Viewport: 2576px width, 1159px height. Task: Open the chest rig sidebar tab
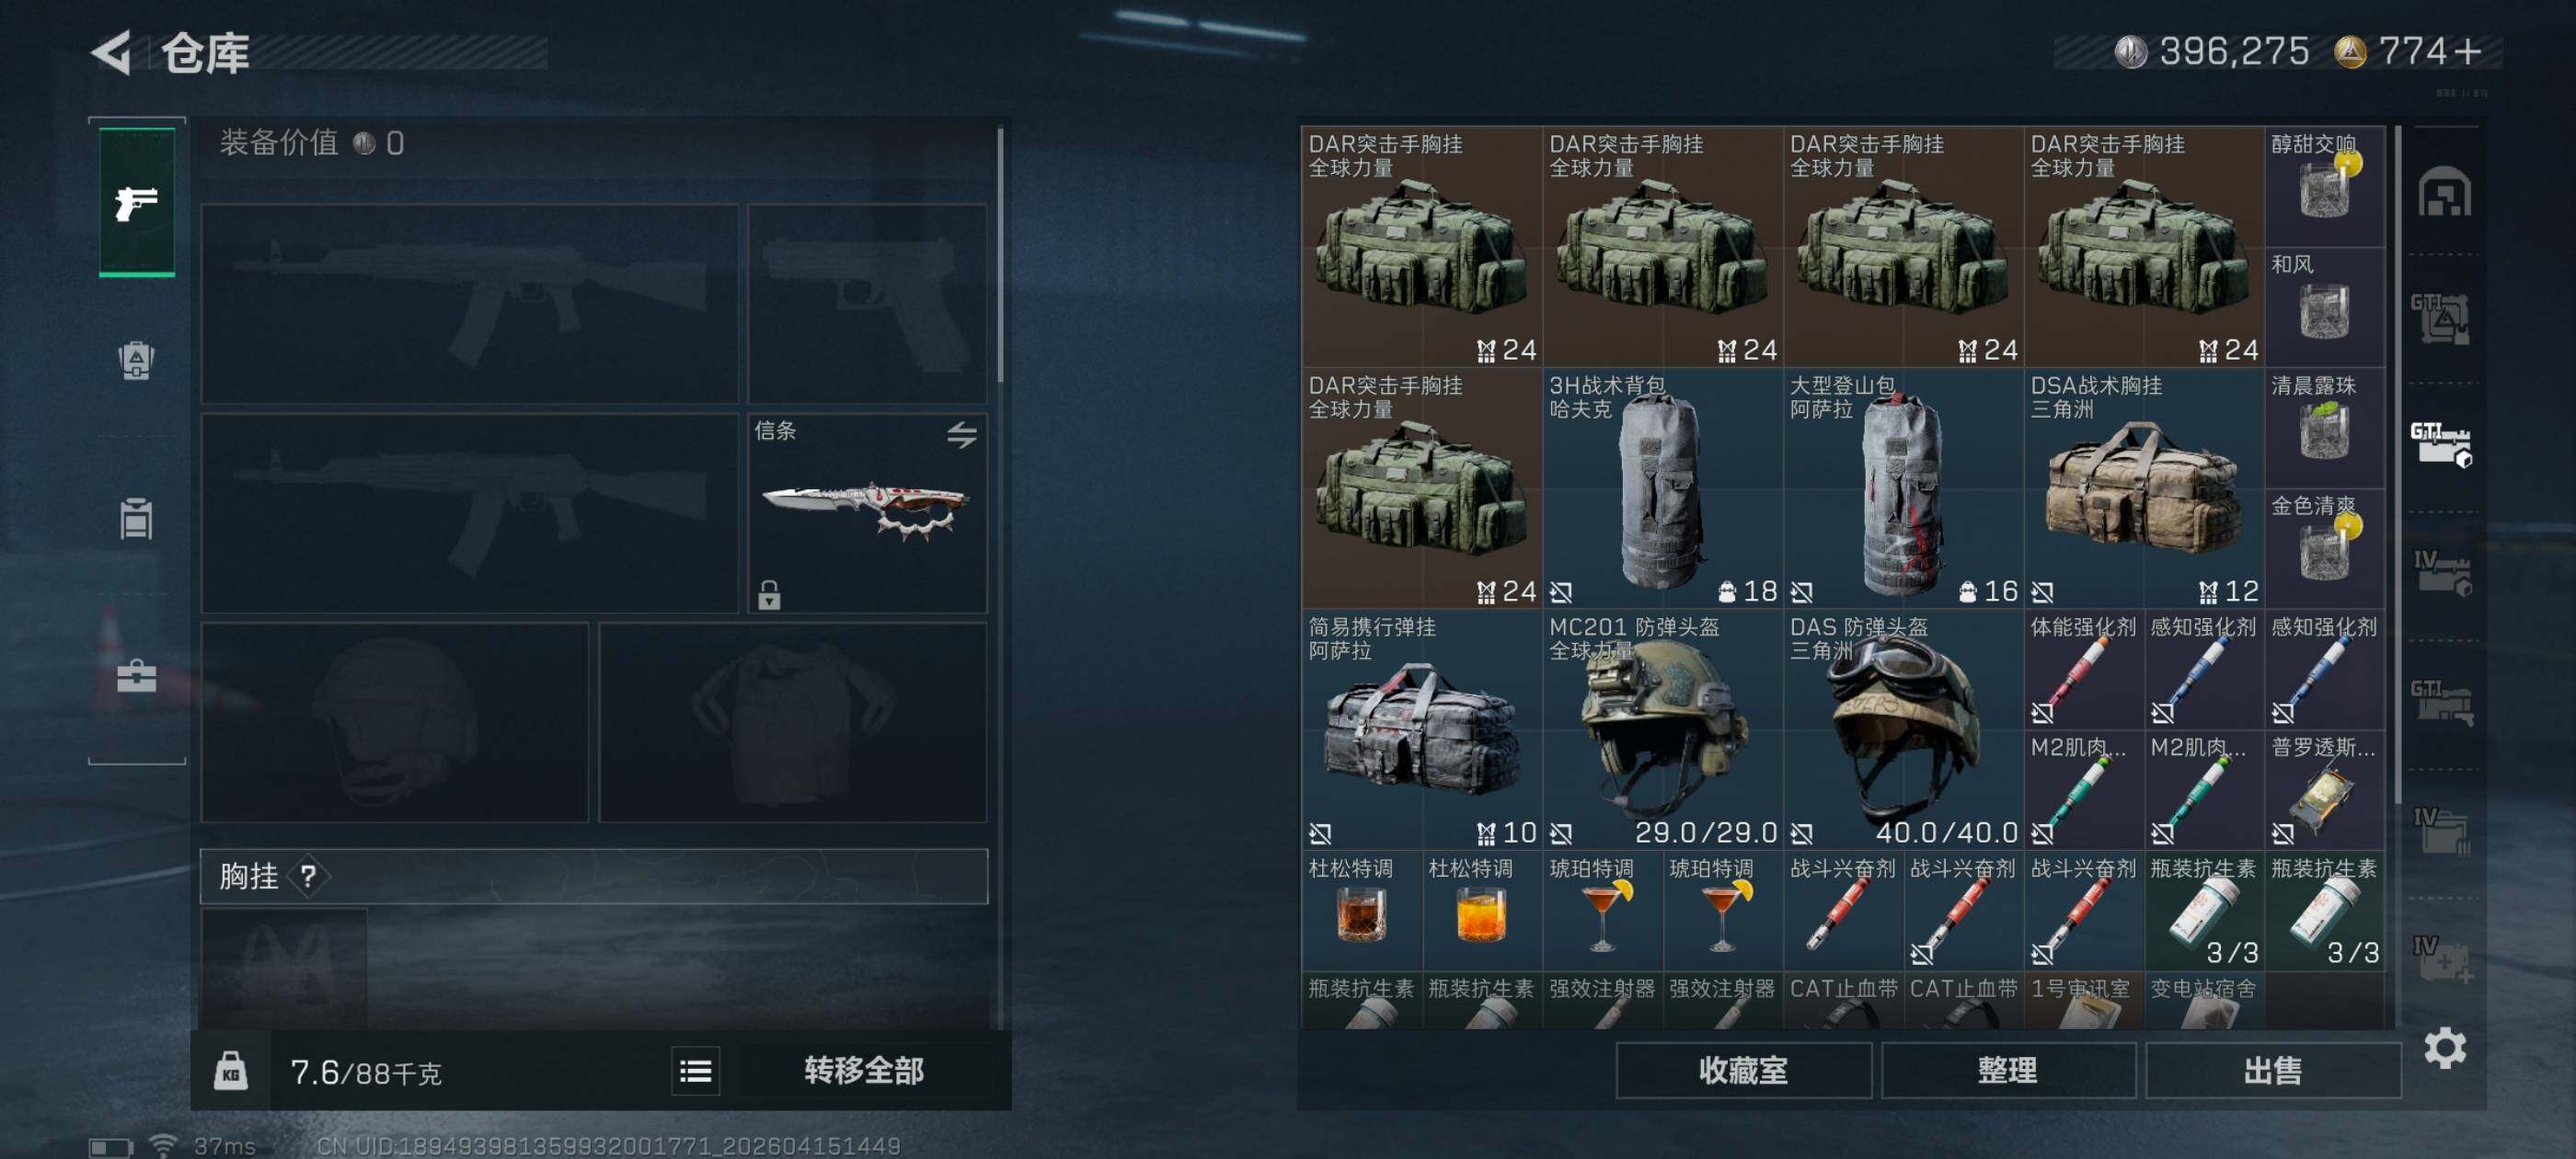point(137,519)
